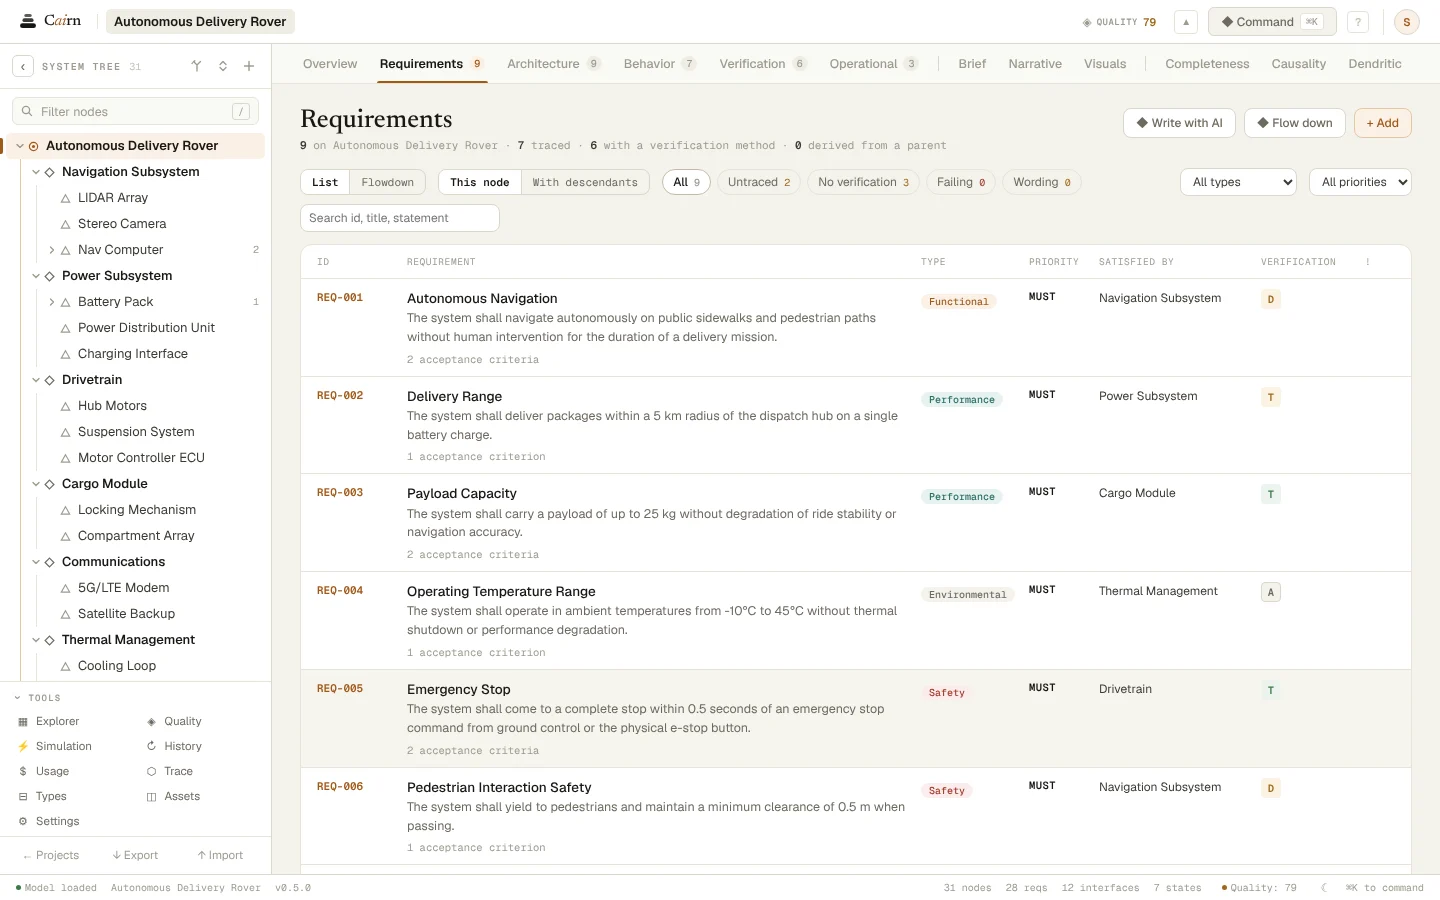Select the List view toggle

coord(325,182)
